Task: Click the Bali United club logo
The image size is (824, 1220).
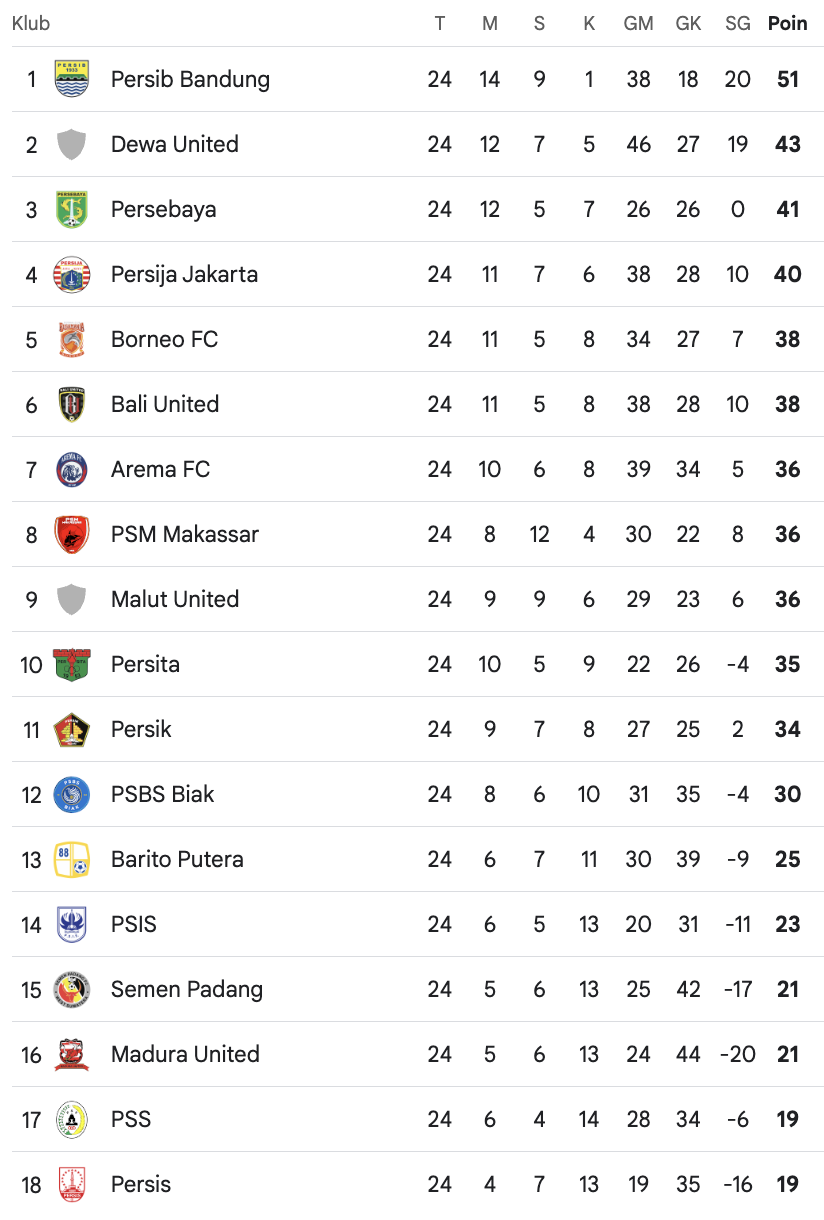Action: [x=71, y=404]
